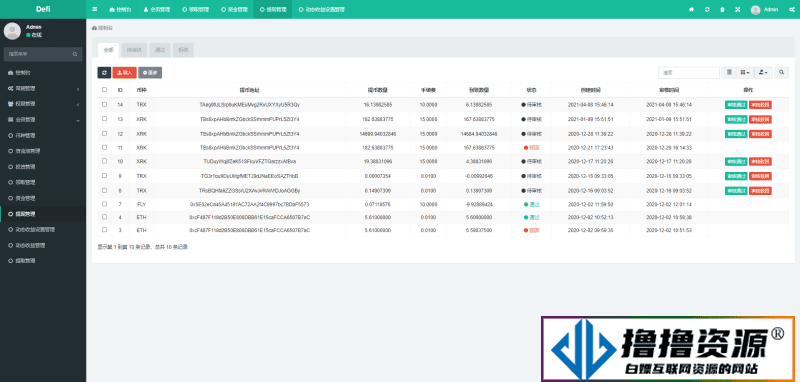The height and width of the screenshot is (382, 800).
Task: Switch to the 全部 filter tab
Action: pyautogui.click(x=108, y=50)
